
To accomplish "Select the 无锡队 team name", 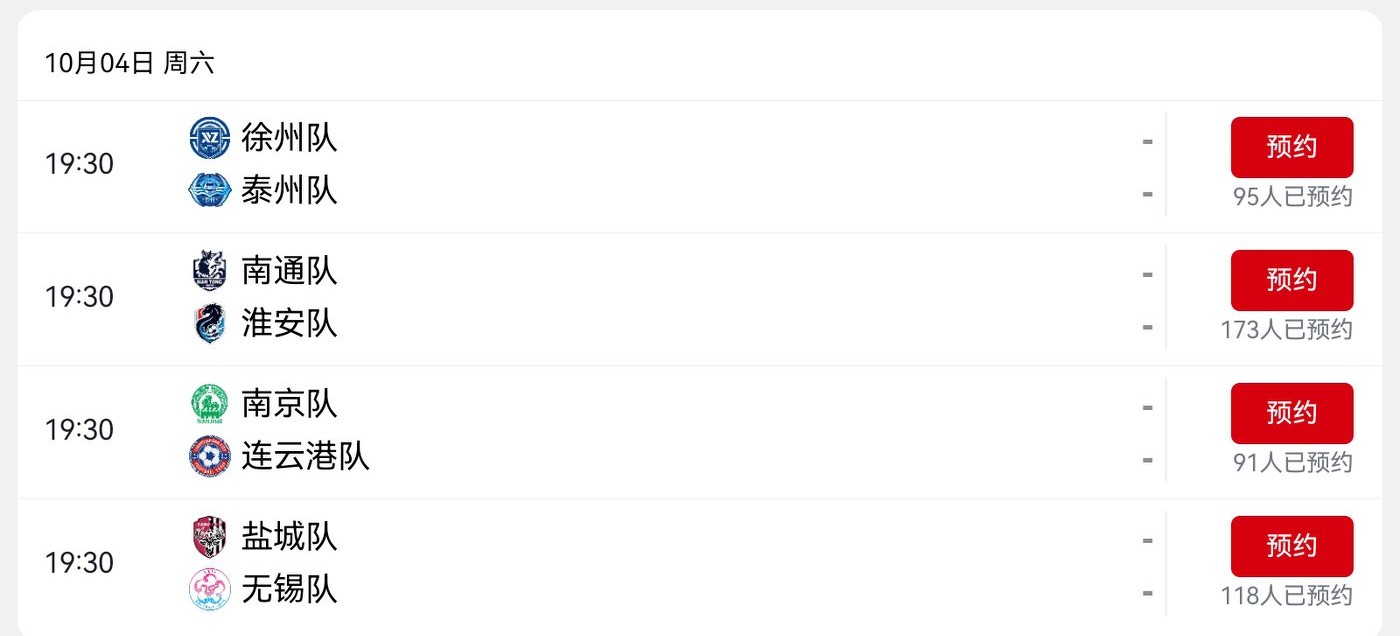I will point(289,589).
